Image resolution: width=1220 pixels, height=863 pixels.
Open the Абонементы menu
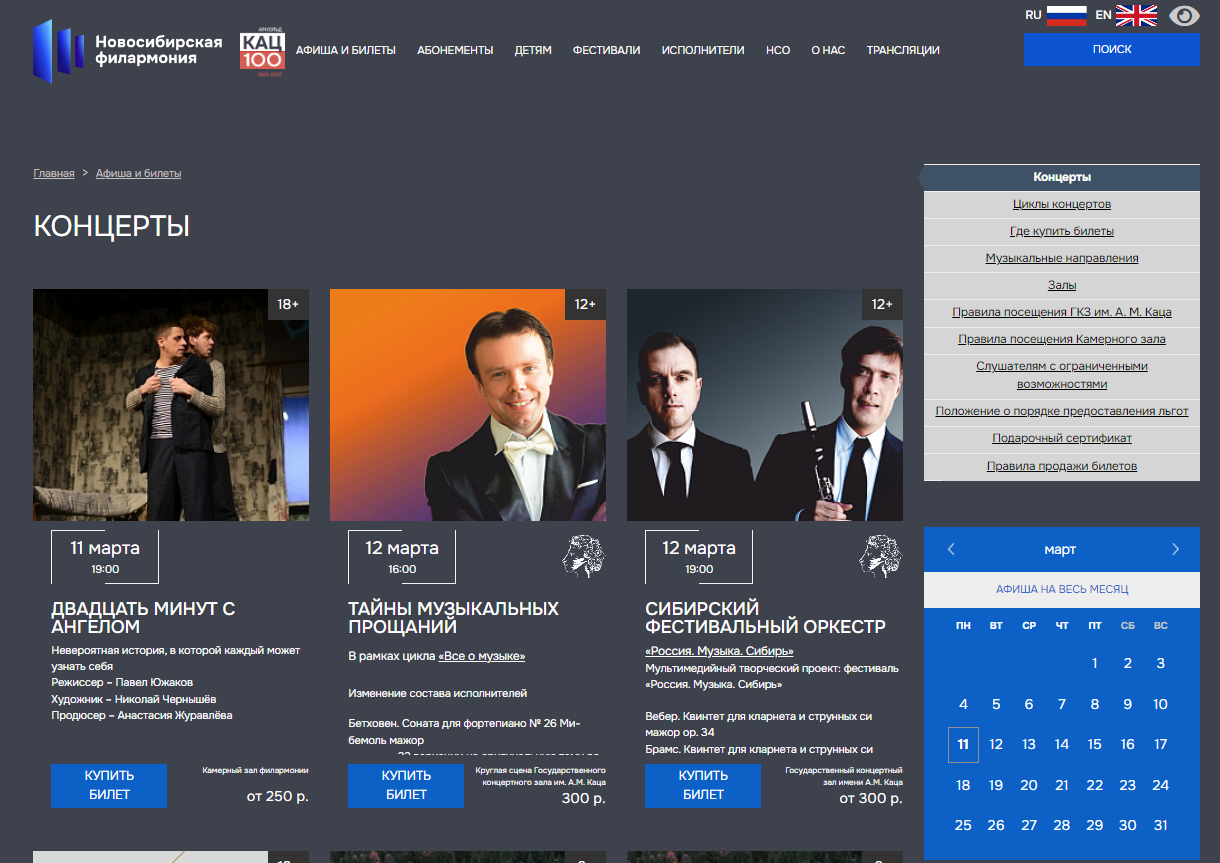point(455,50)
